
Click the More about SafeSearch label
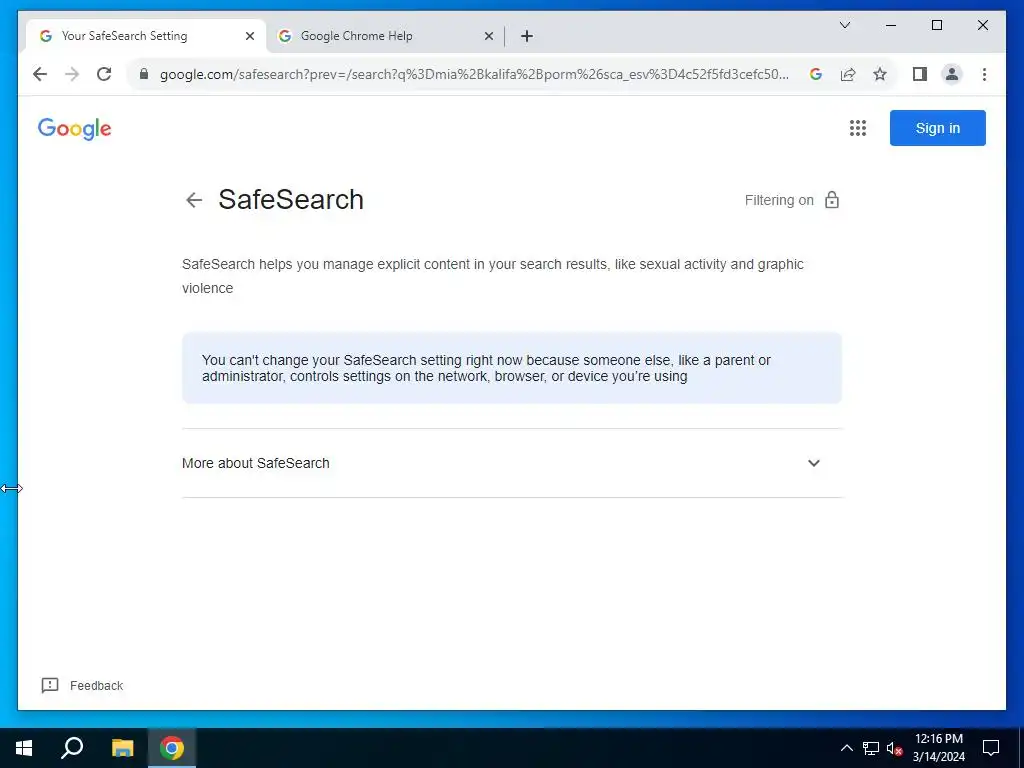[x=256, y=463]
